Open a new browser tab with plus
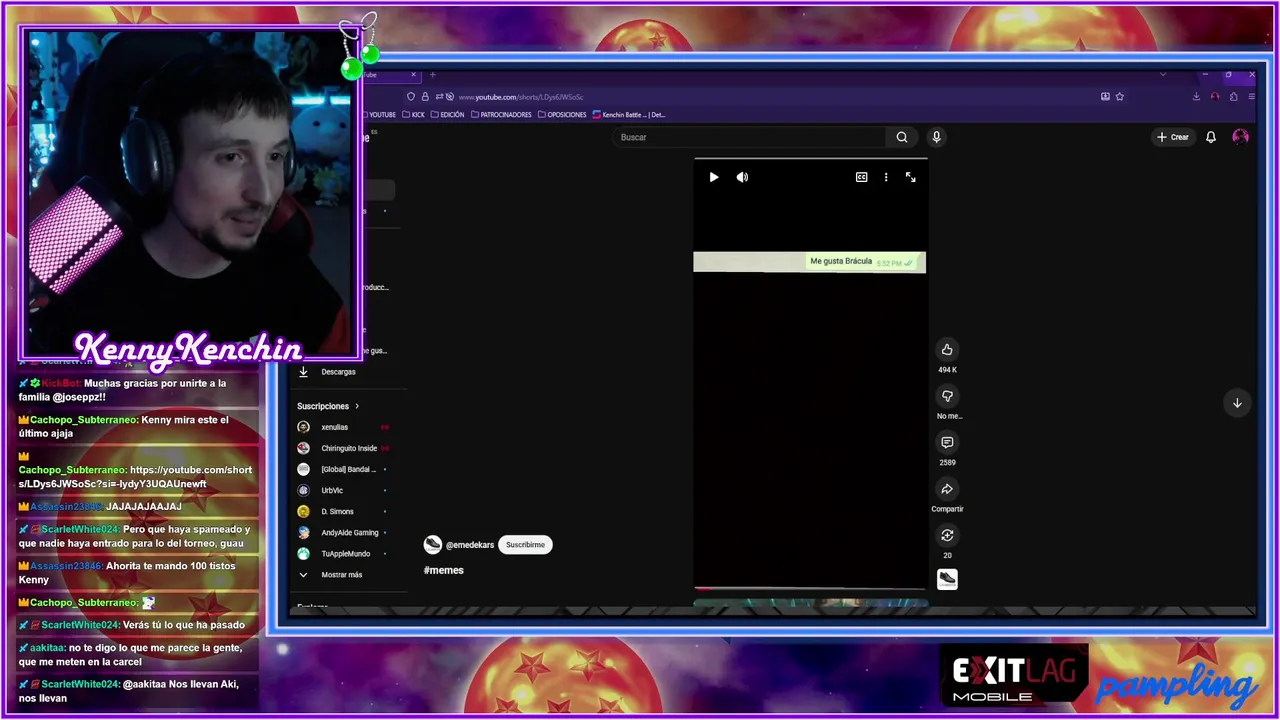 433,75
